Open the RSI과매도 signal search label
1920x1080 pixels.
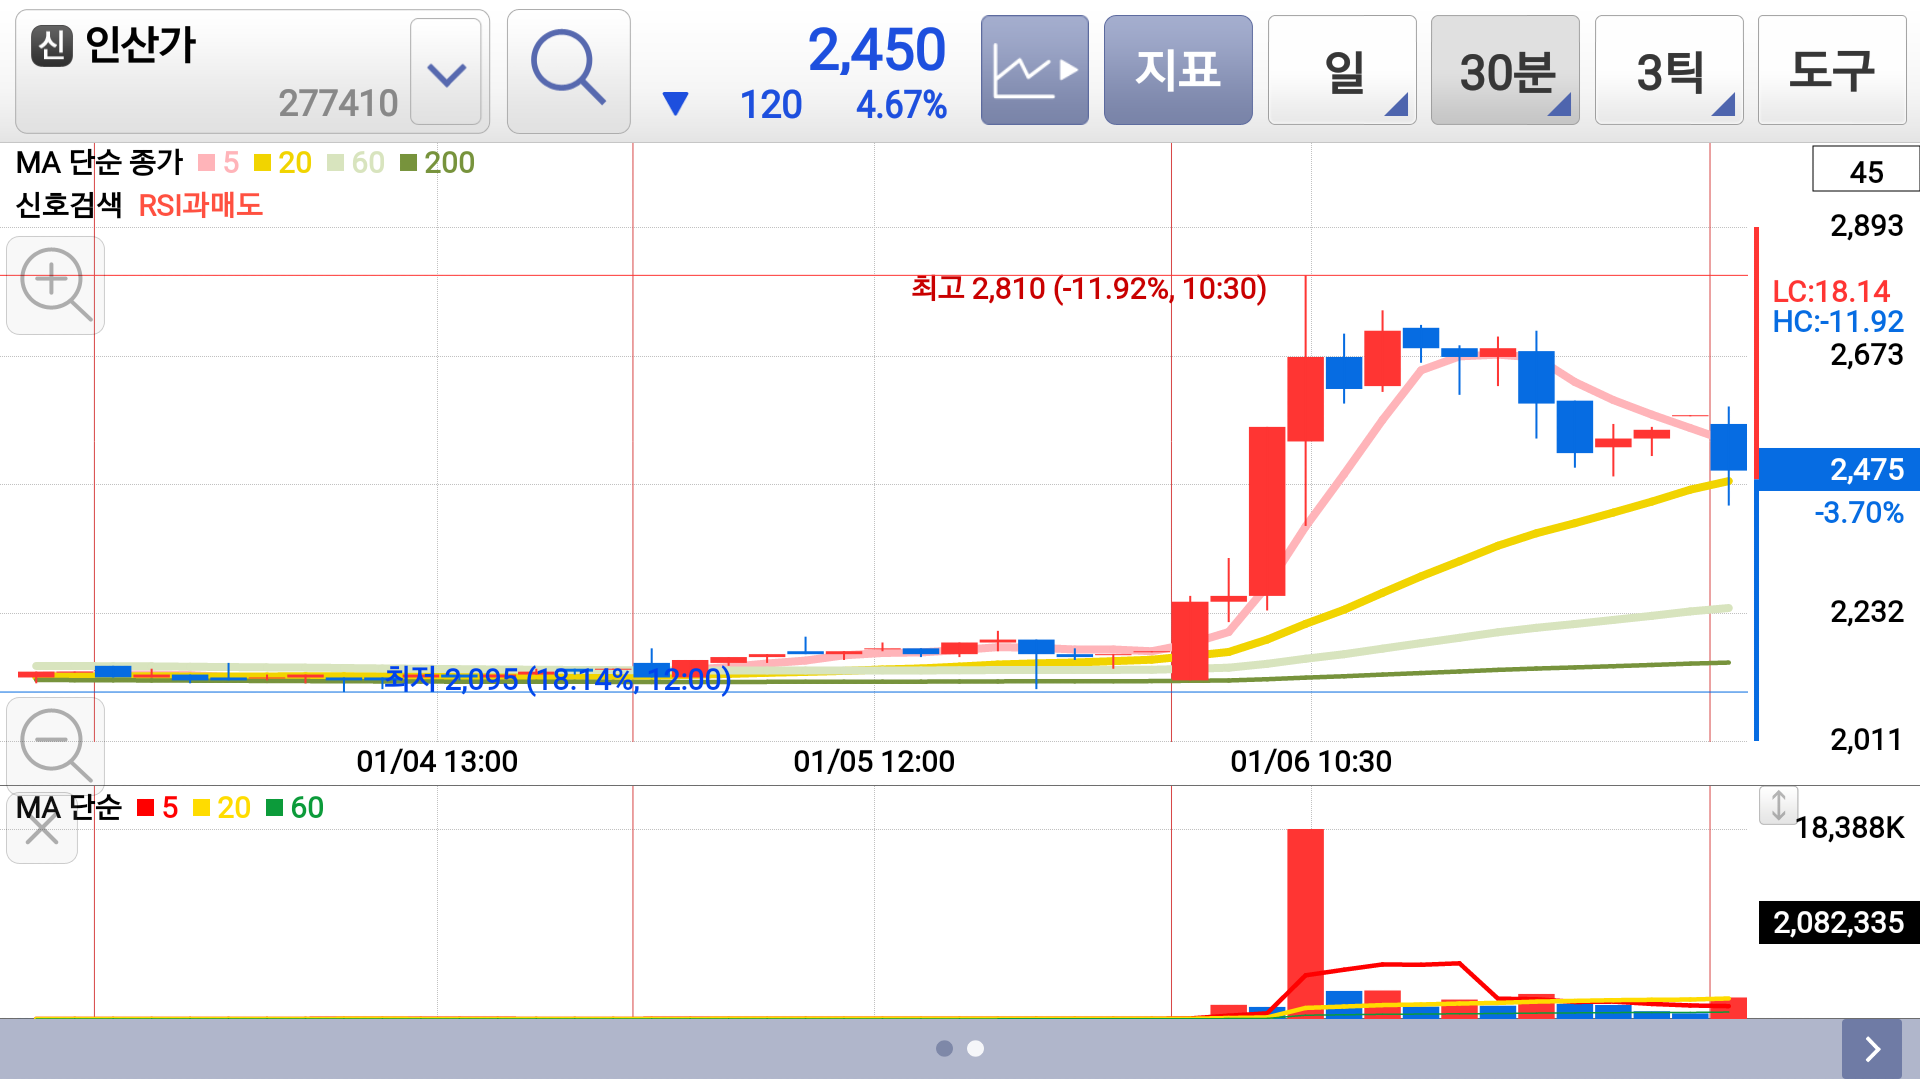pos(200,206)
